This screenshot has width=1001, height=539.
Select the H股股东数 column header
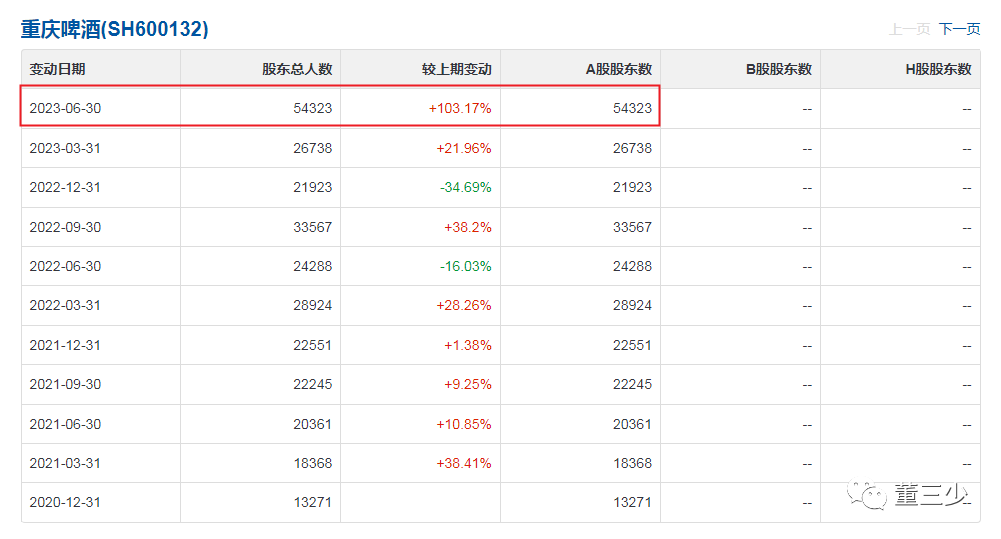click(x=938, y=69)
